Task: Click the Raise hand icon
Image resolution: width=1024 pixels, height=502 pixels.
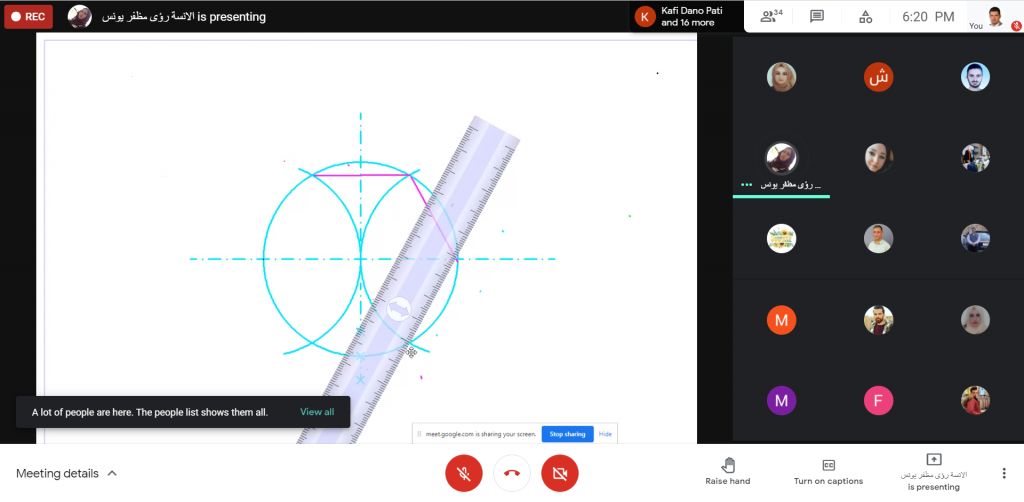Action: coord(728,465)
